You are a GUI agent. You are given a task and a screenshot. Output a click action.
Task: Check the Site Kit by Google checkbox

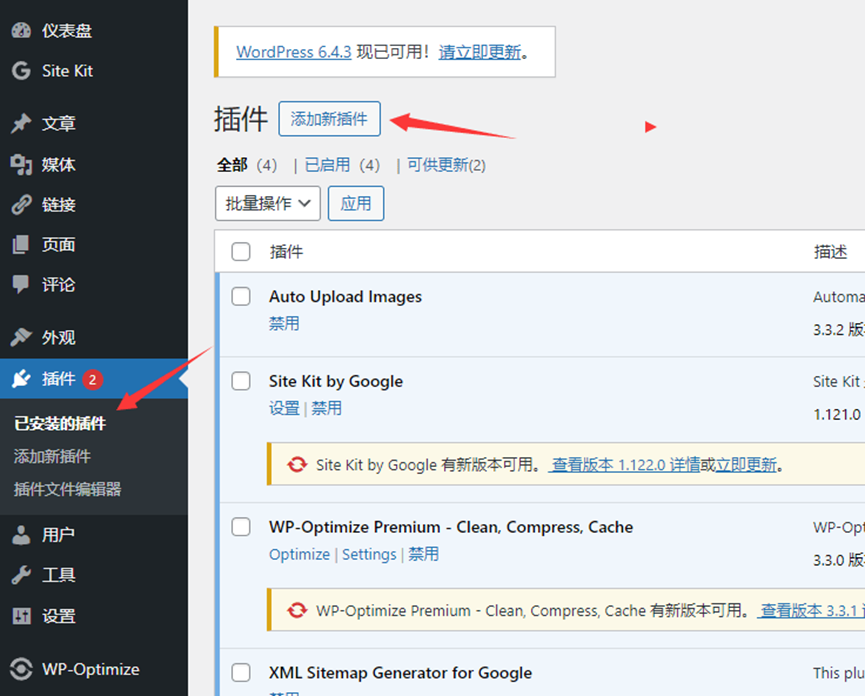[x=241, y=381]
